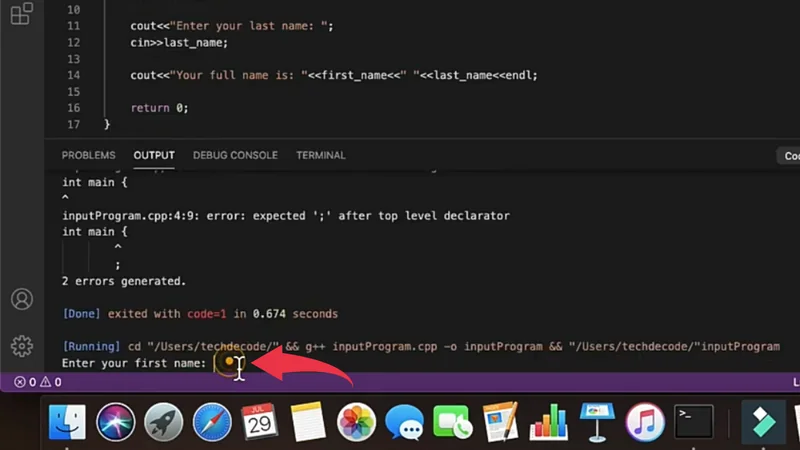Launch Terminal app from the Dock
The image size is (800, 450).
pos(694,422)
